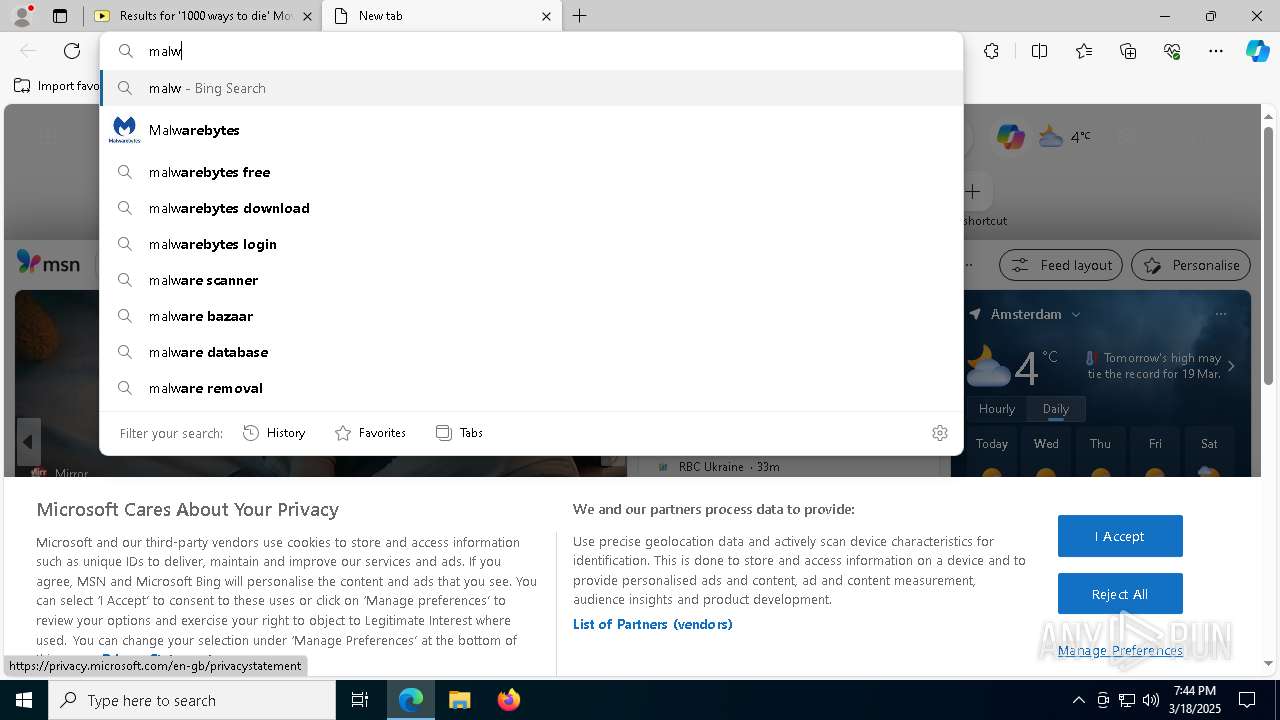Select 'malwarebytes free' suggestion
The image size is (1280, 720).
(531, 172)
